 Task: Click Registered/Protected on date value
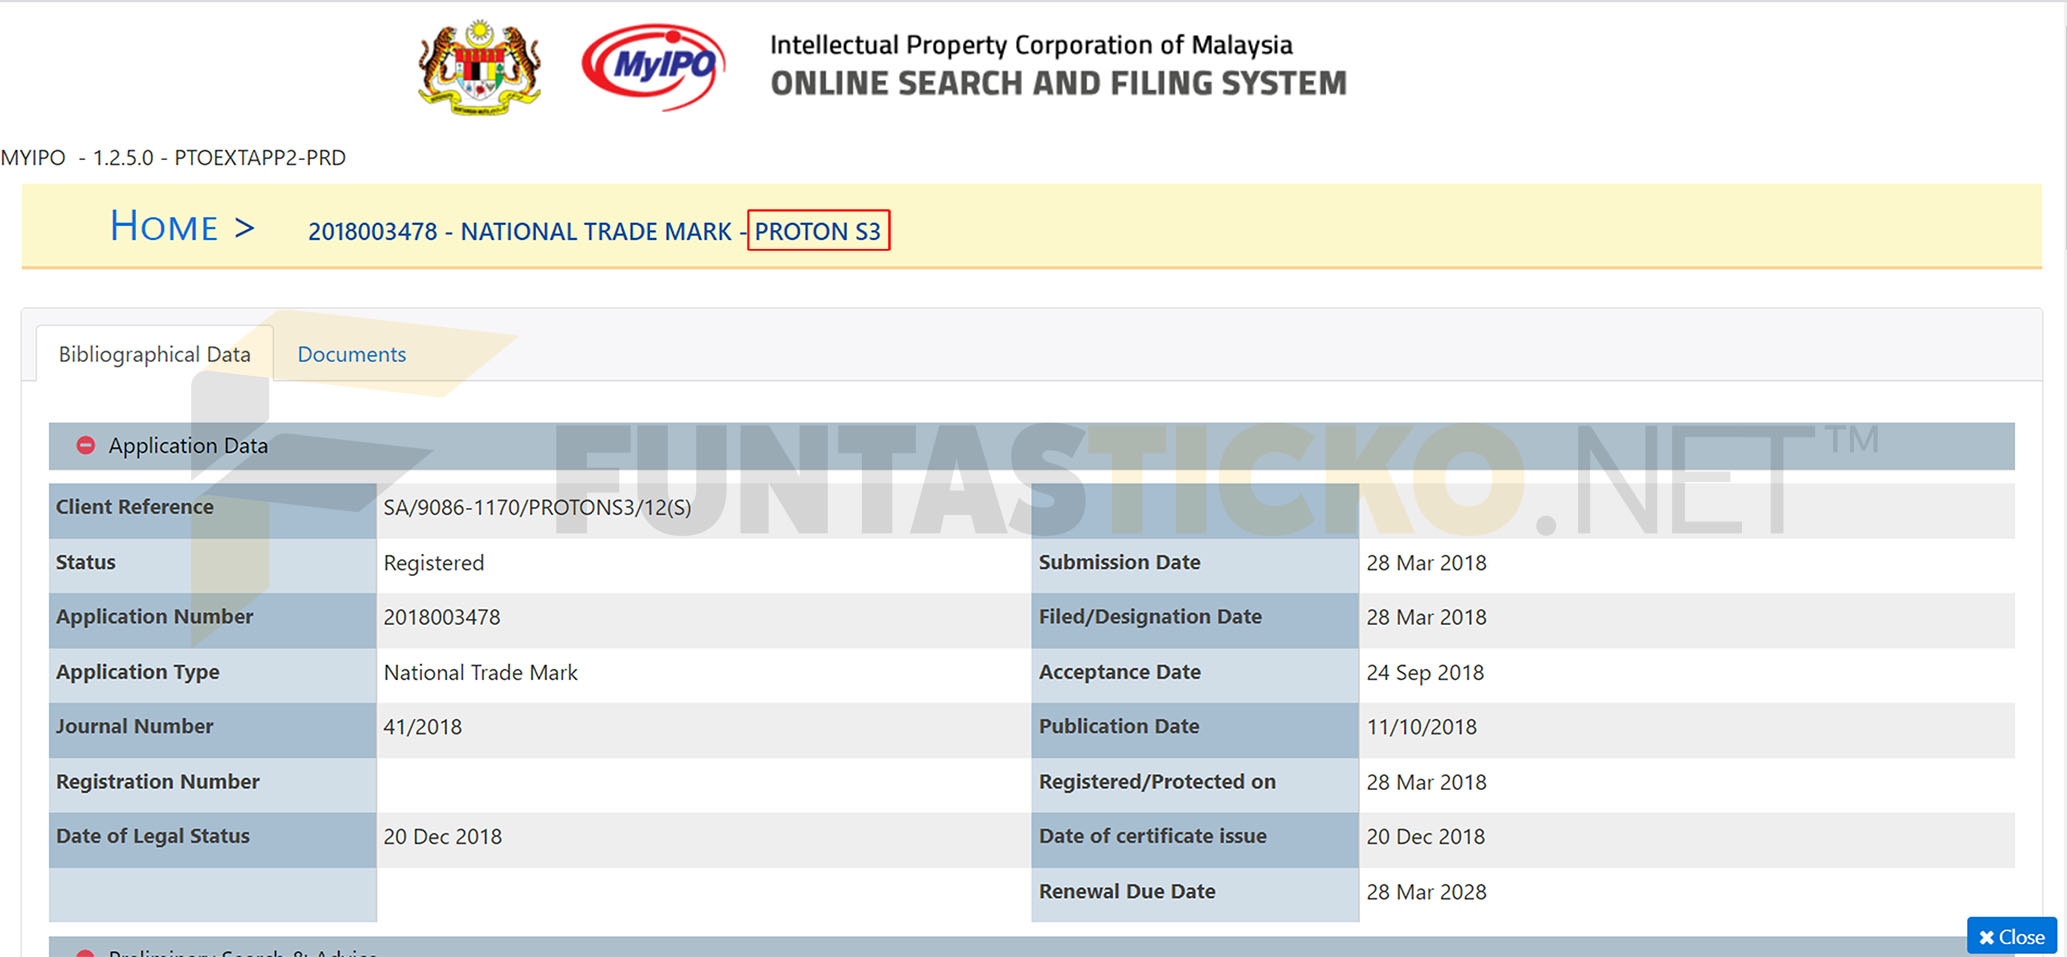click(x=1426, y=782)
